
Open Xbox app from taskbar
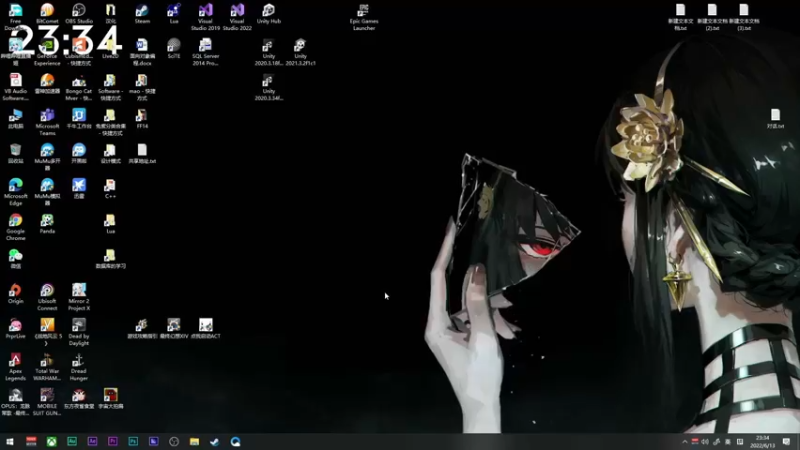click(x=52, y=442)
